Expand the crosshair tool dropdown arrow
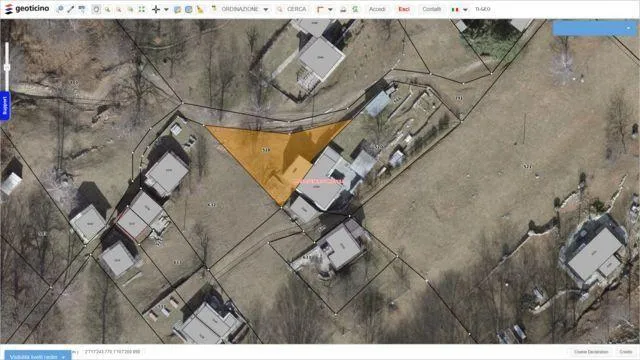Viewport: 640px width, 360px height. click(166, 9)
